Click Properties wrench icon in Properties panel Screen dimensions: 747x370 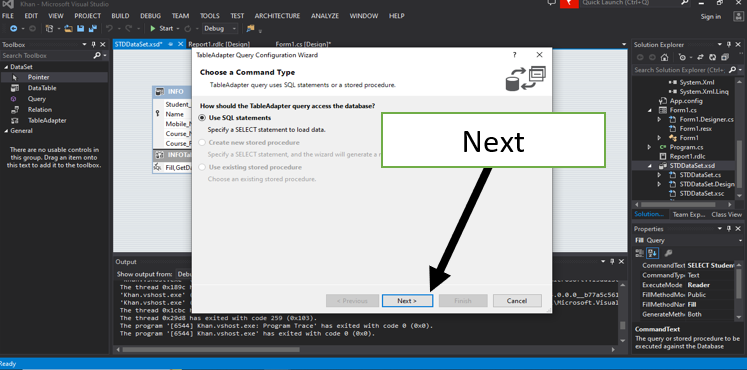click(x=668, y=253)
